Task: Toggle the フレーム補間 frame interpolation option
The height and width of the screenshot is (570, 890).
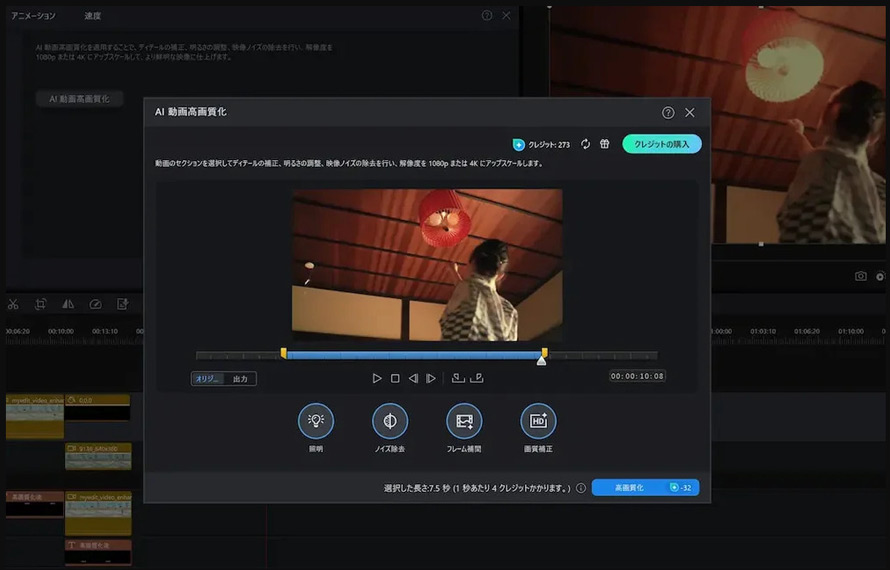Action: [464, 421]
